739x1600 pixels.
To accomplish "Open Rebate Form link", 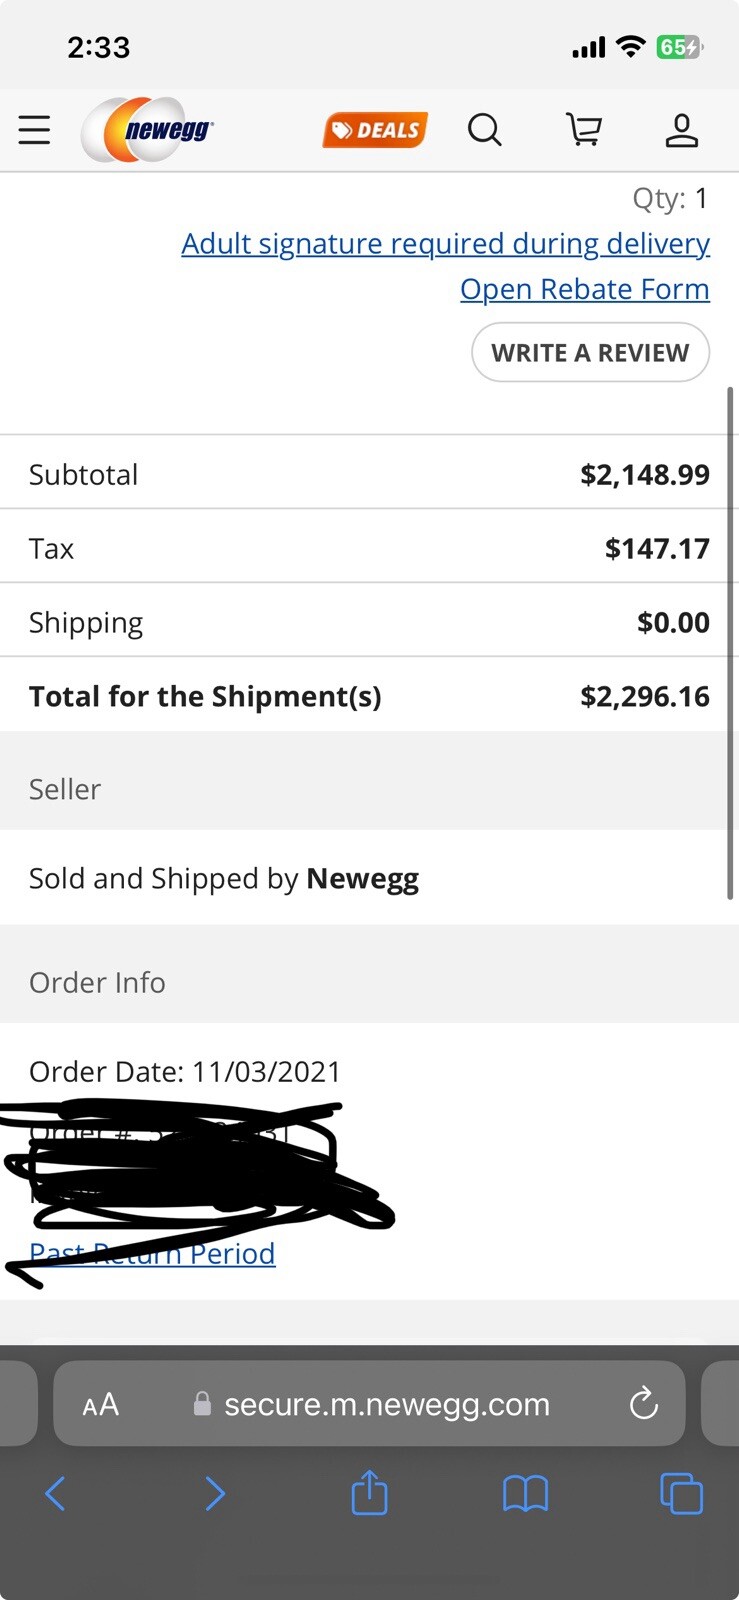I will tap(585, 289).
